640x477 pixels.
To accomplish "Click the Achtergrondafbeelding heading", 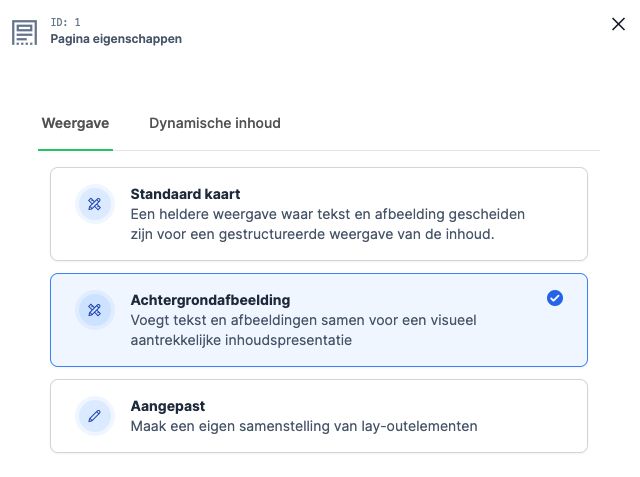I will [x=210, y=300].
